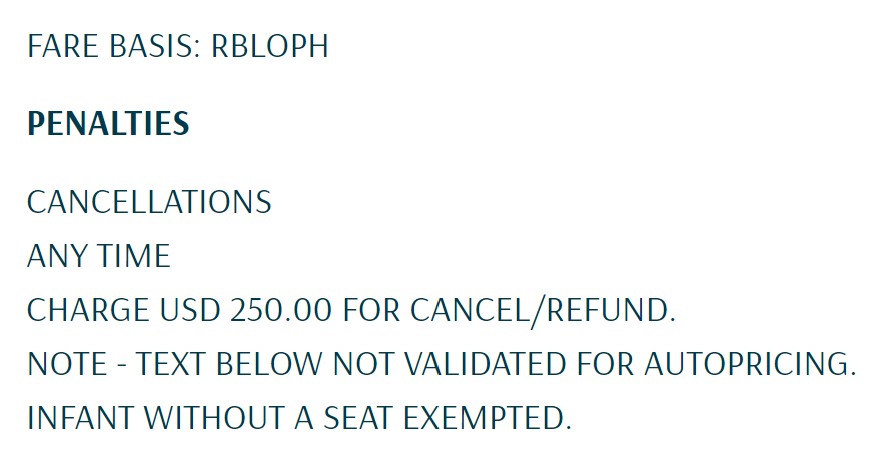
Task: Click the word FARE in first line
Action: [x=63, y=46]
